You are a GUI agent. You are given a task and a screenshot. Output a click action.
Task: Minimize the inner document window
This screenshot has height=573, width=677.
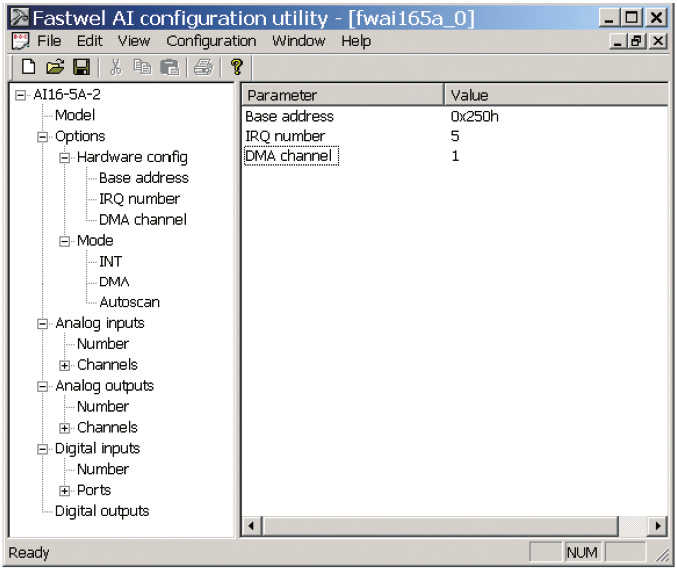[x=618, y=41]
